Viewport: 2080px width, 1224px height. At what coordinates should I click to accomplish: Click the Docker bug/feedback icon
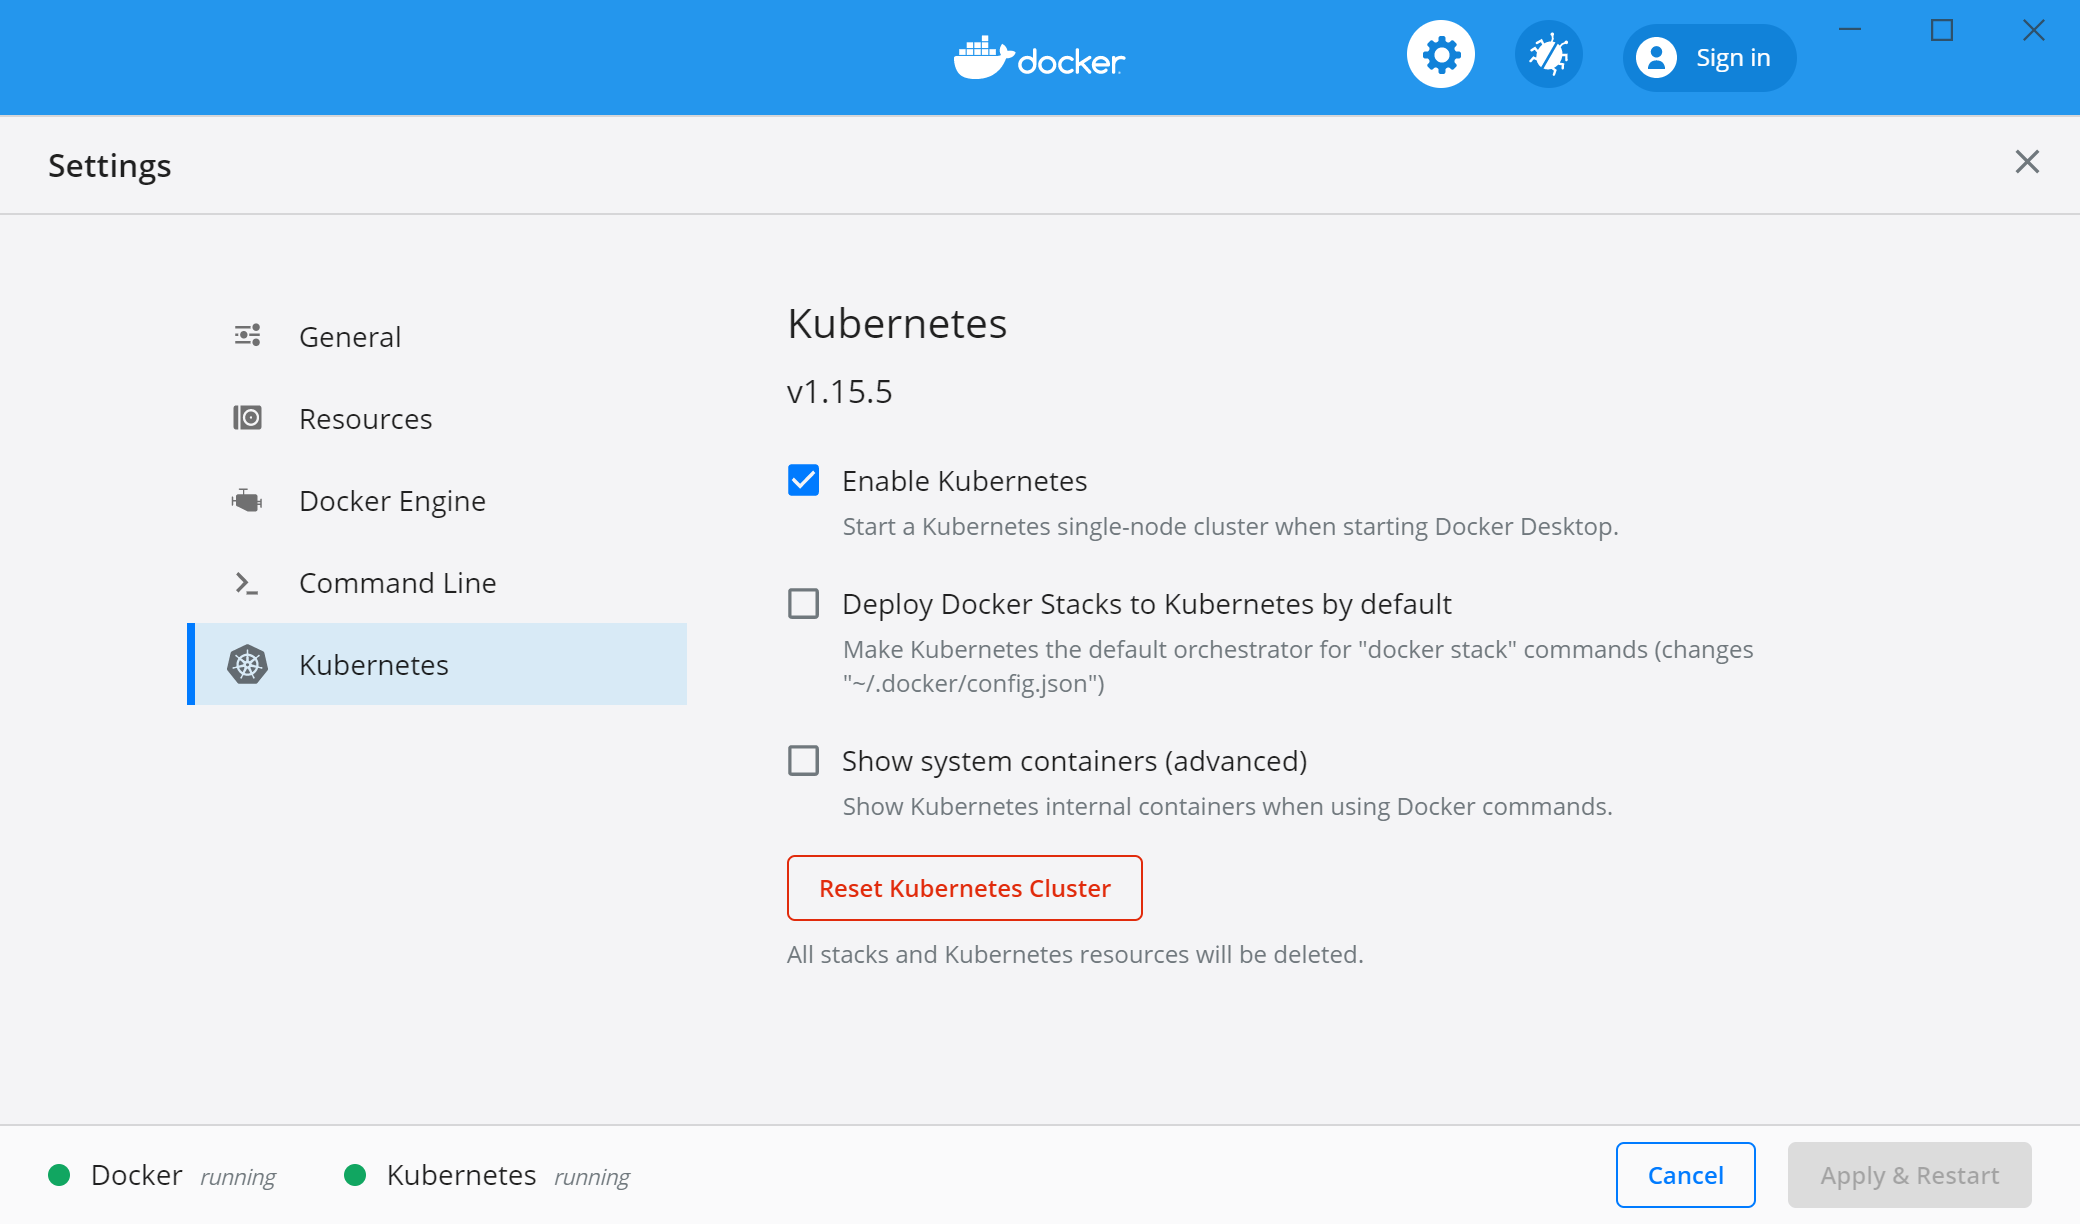point(1548,57)
